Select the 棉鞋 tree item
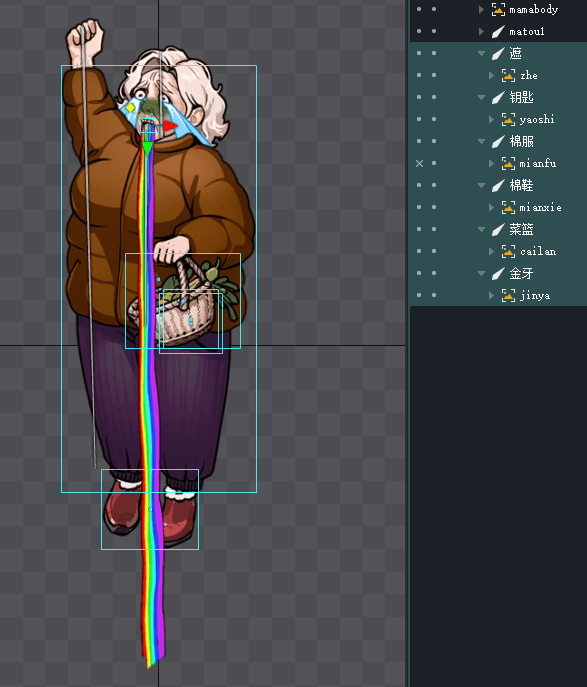The height and width of the screenshot is (687, 587). pos(521,185)
